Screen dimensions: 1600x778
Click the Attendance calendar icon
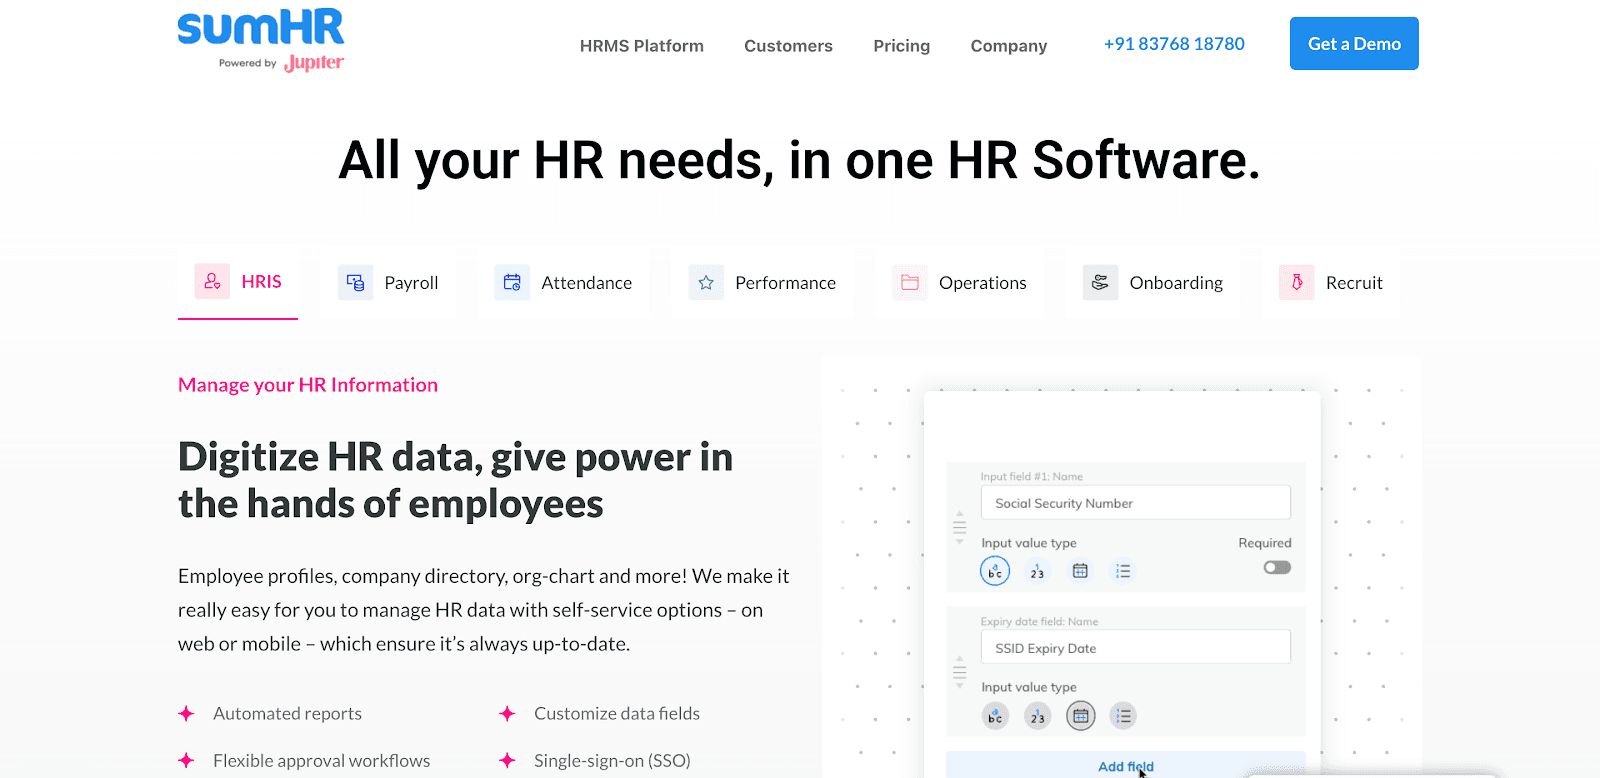(512, 283)
